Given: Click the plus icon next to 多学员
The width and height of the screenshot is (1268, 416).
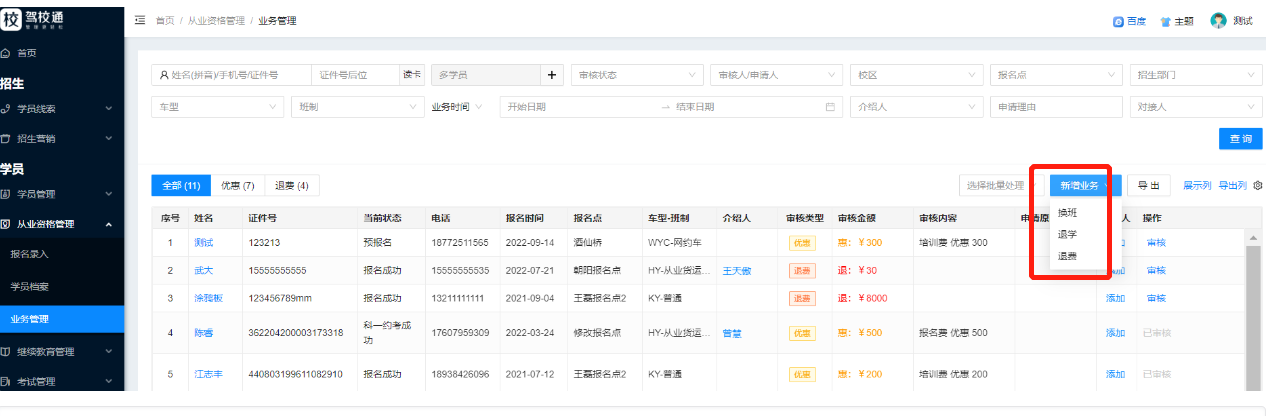Looking at the screenshot, I should 552,75.
